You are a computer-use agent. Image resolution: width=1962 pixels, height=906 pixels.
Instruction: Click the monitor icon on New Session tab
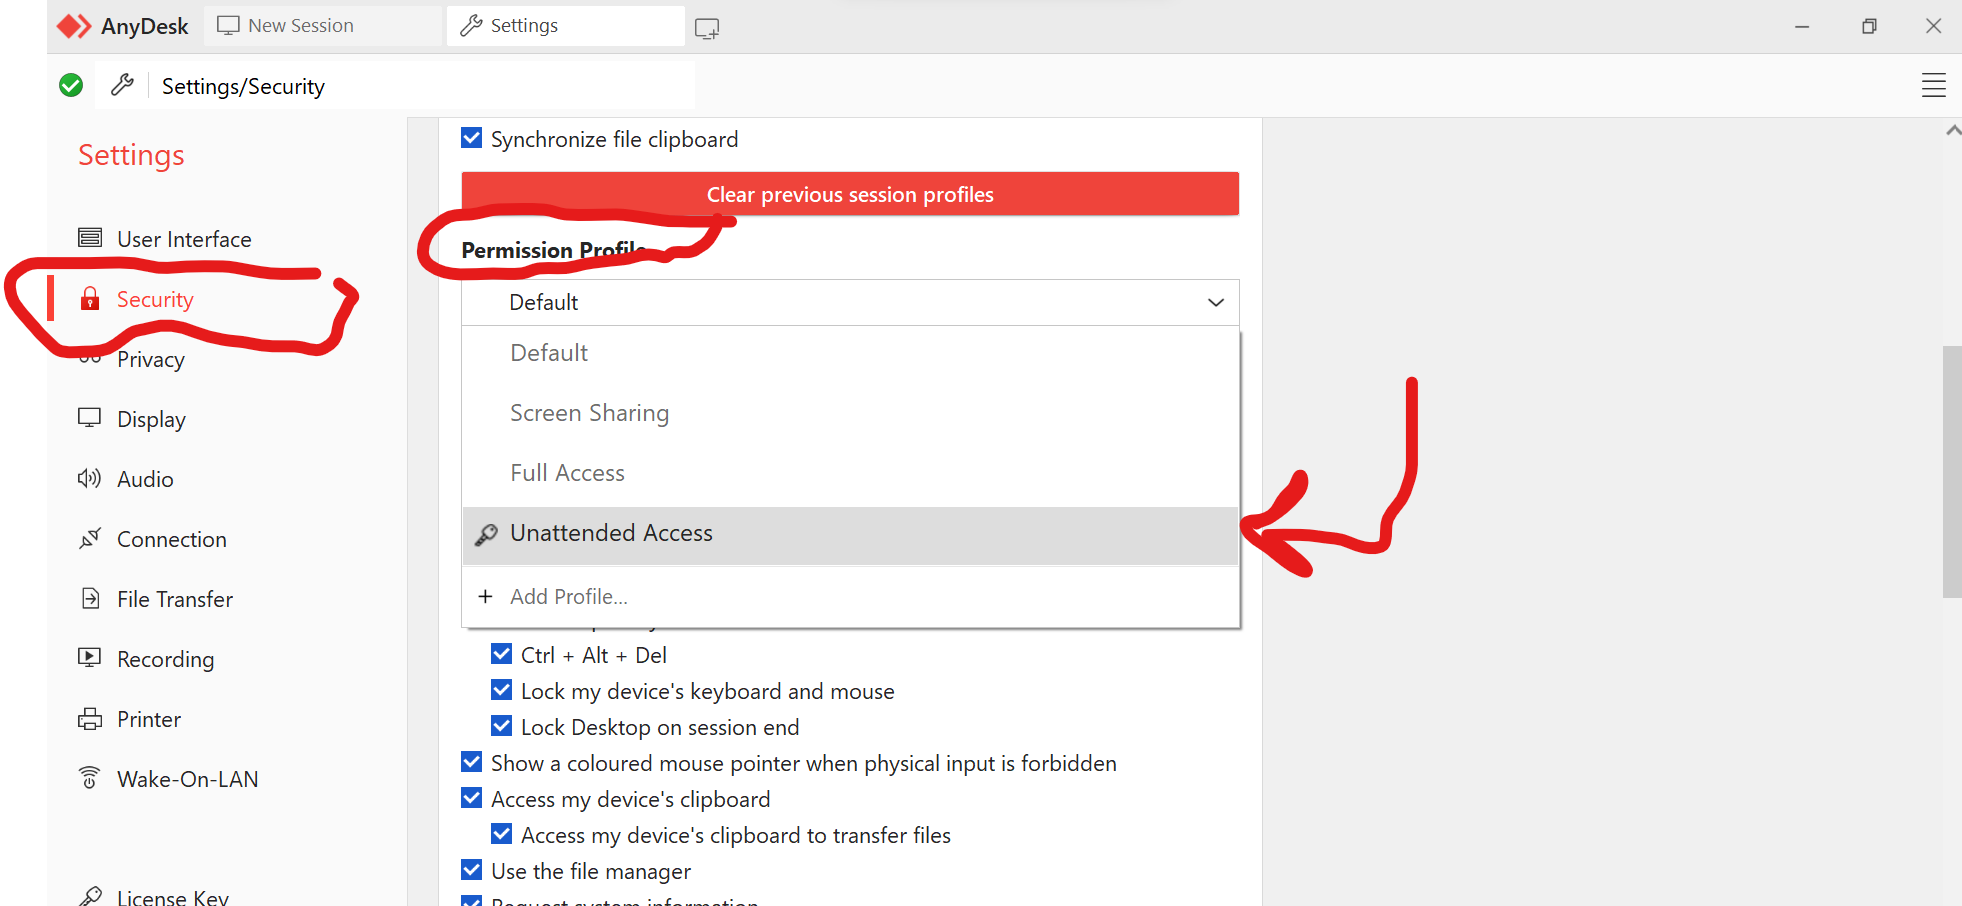(229, 25)
